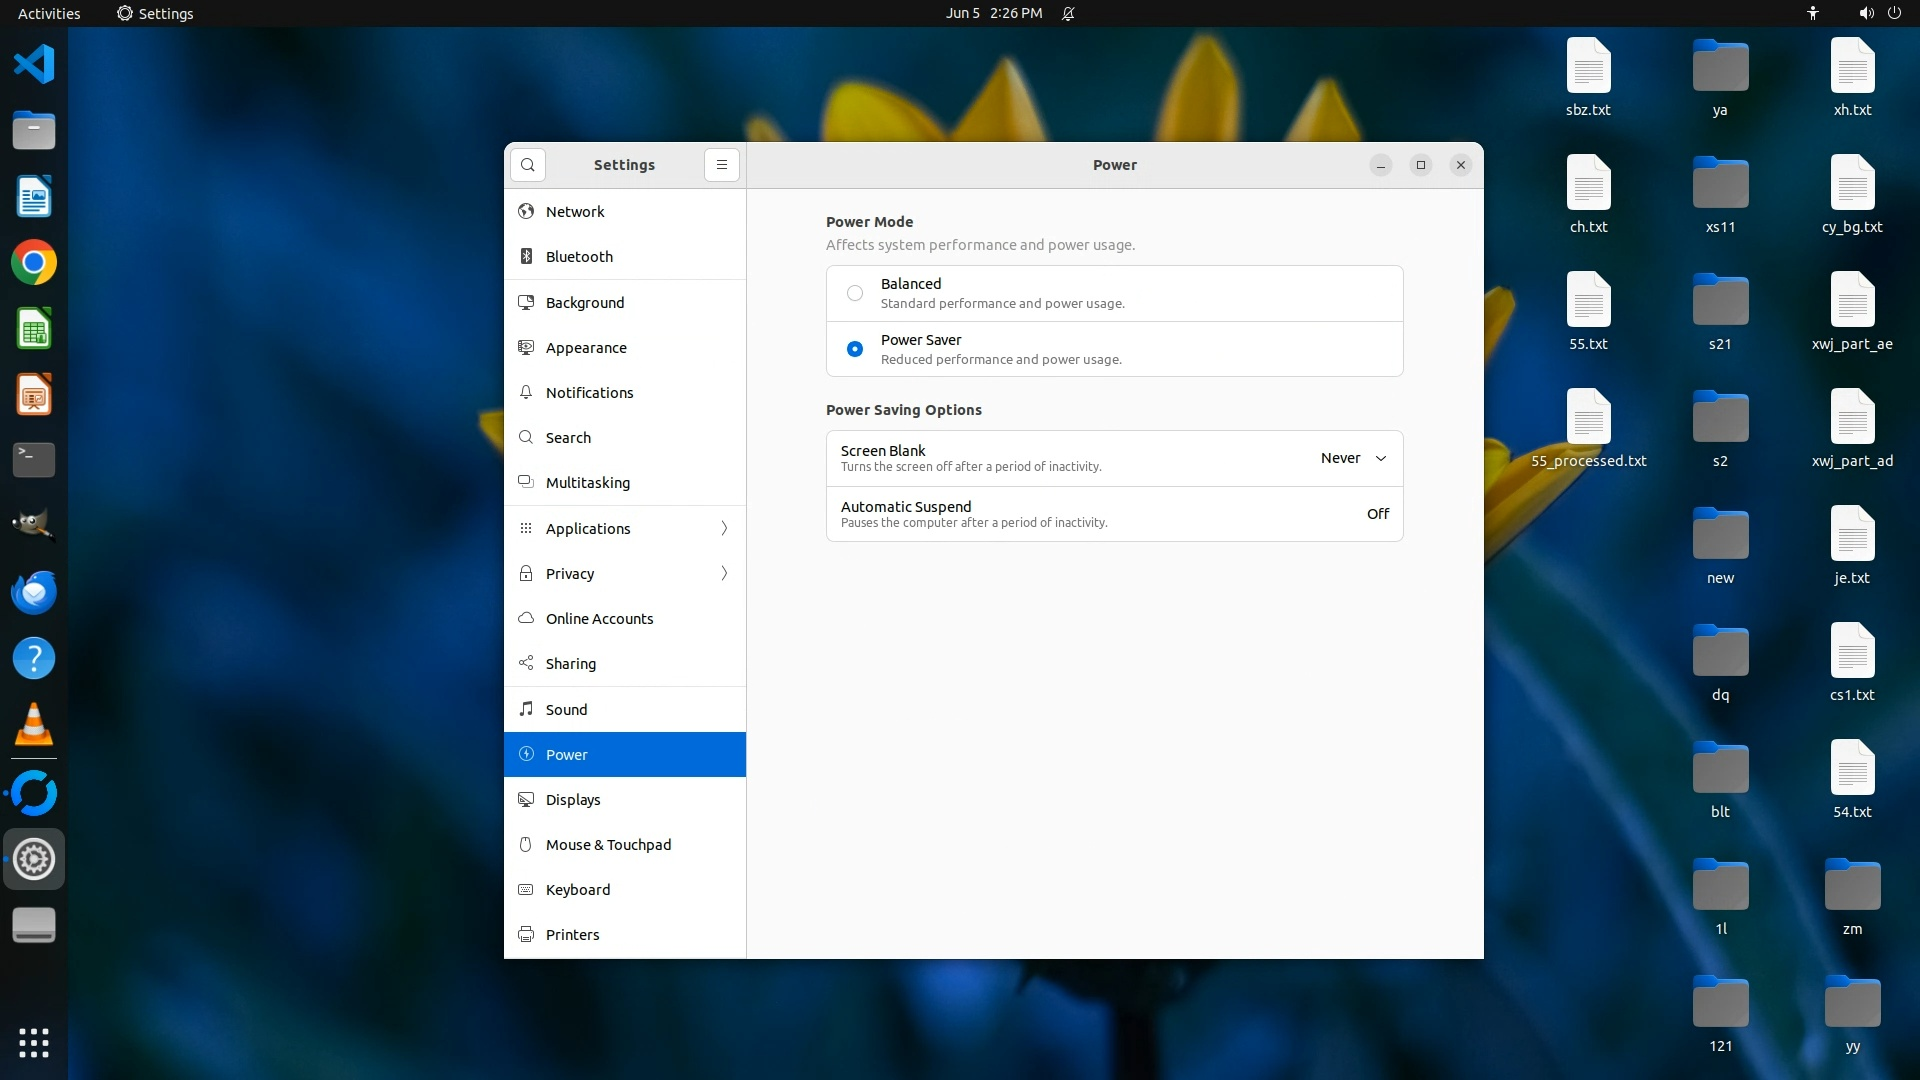Click the Bluetooth icon in sidebar

click(526, 257)
